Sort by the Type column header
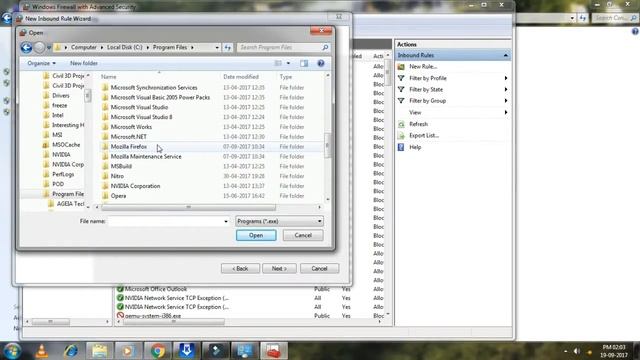 click(x=301, y=77)
